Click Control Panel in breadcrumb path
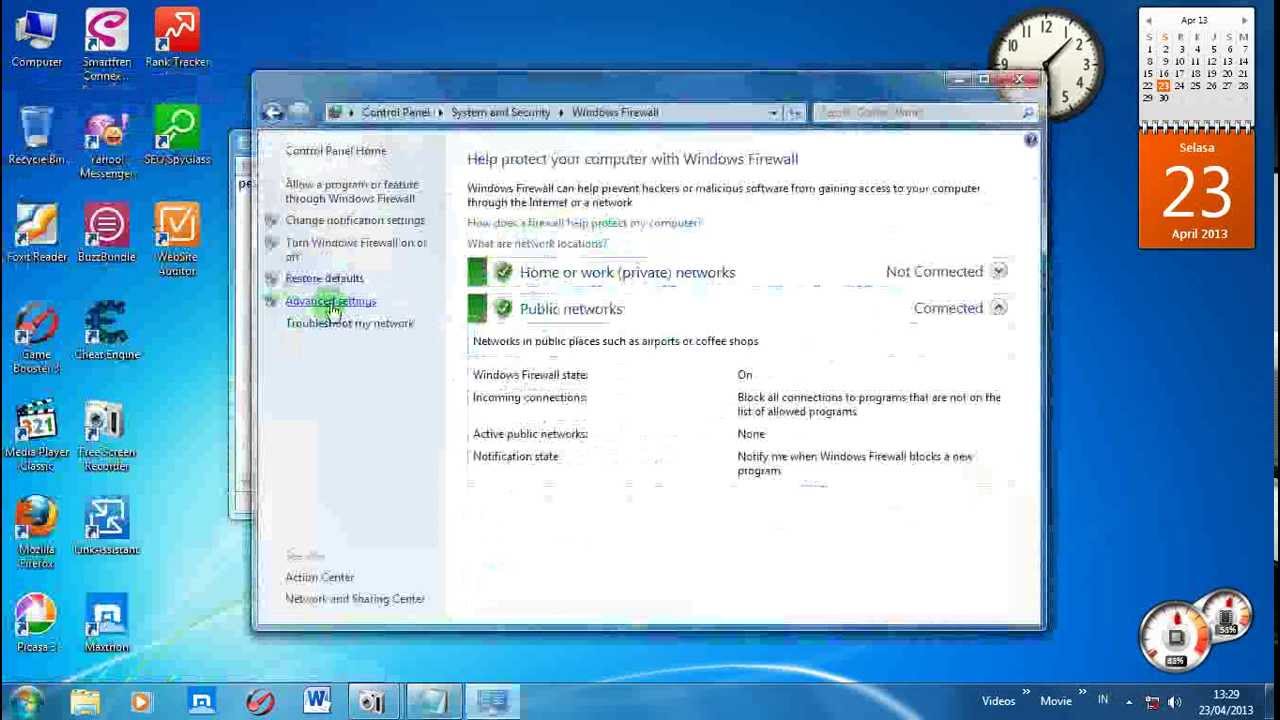This screenshot has height=720, width=1280. click(395, 112)
